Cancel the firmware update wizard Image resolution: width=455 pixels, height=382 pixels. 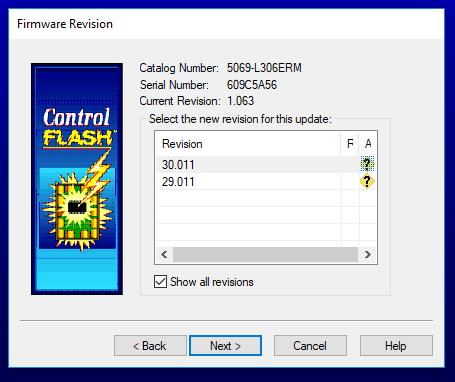click(310, 346)
